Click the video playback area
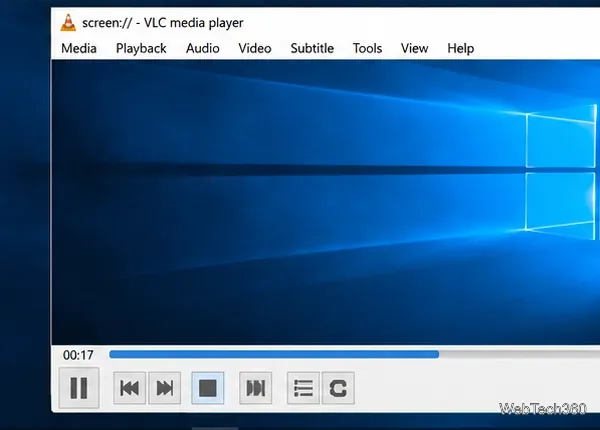Viewport: 600px width, 430px height. pyautogui.click(x=326, y=202)
